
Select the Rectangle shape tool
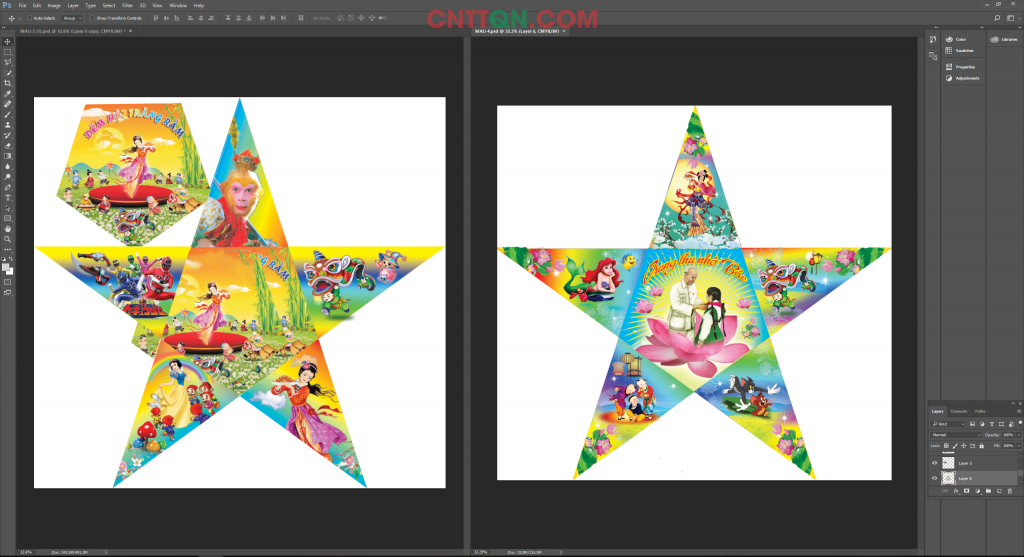[8, 219]
